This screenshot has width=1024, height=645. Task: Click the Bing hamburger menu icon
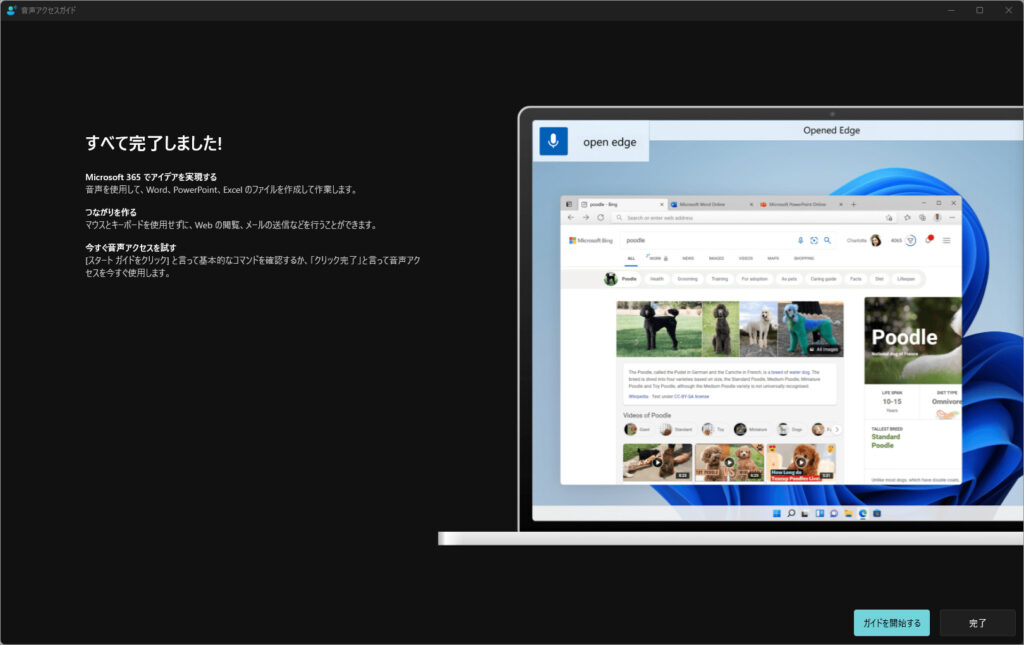(946, 240)
